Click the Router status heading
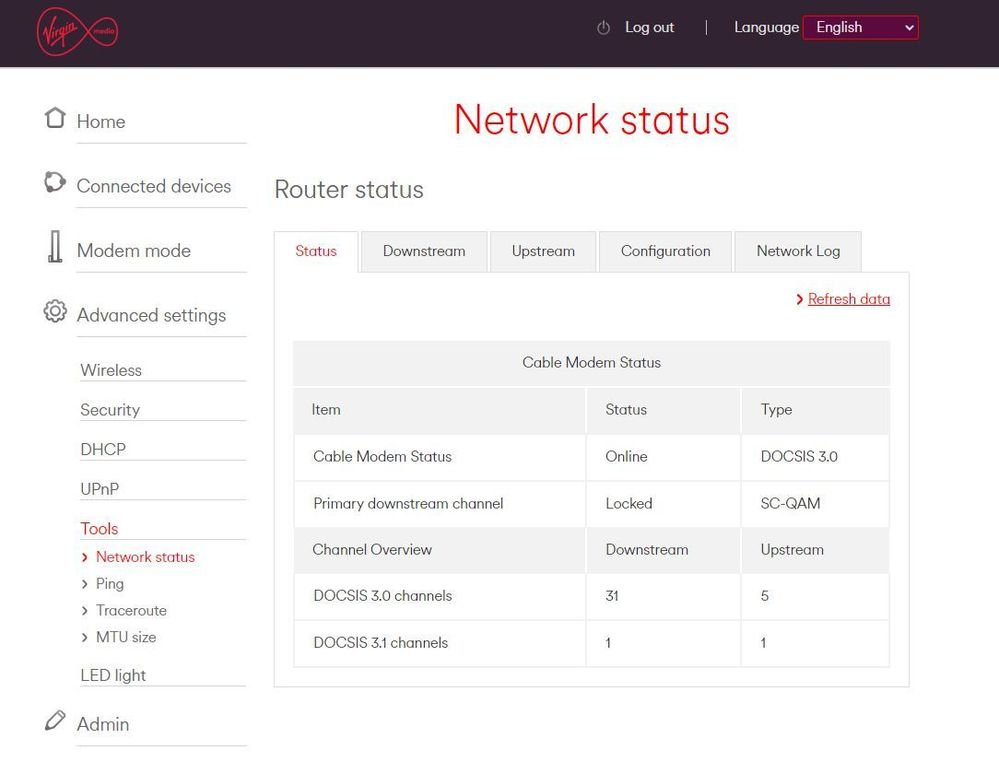Viewport: 999px width, 784px height. tap(349, 190)
